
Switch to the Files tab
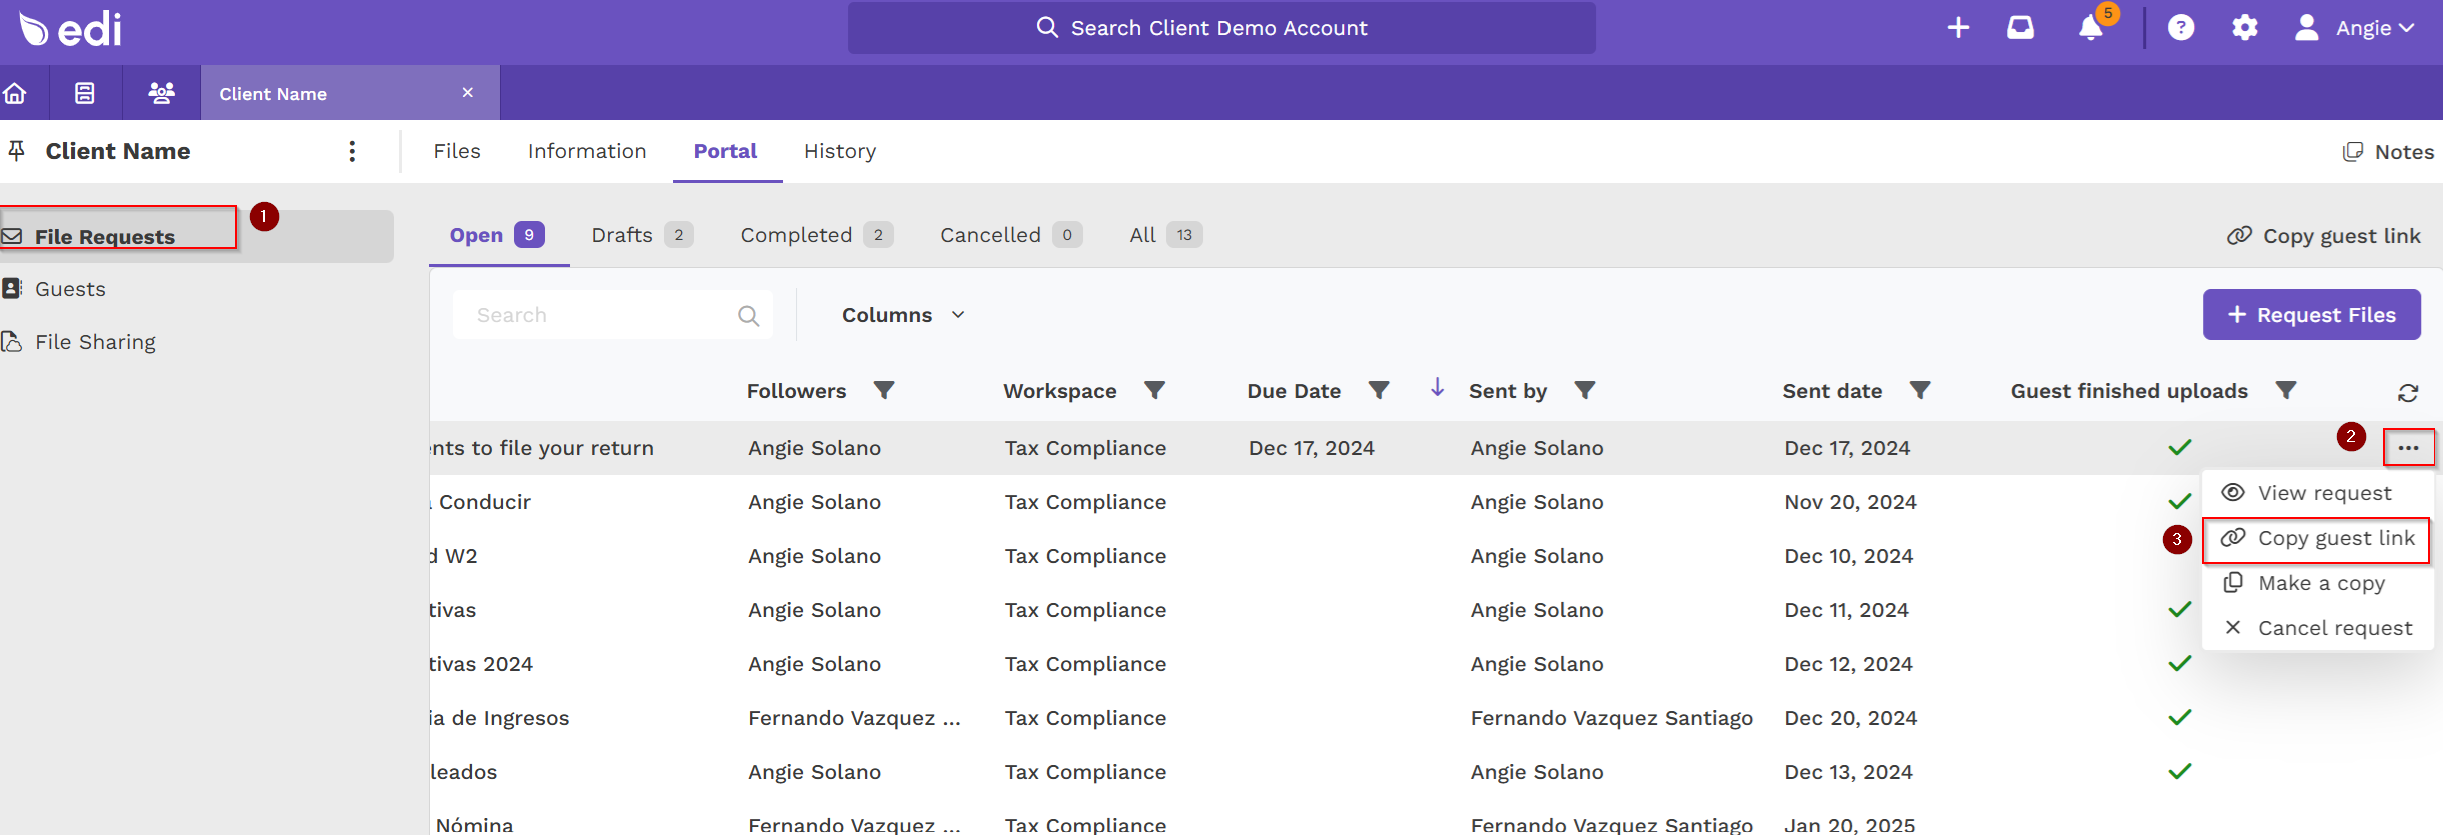[457, 151]
